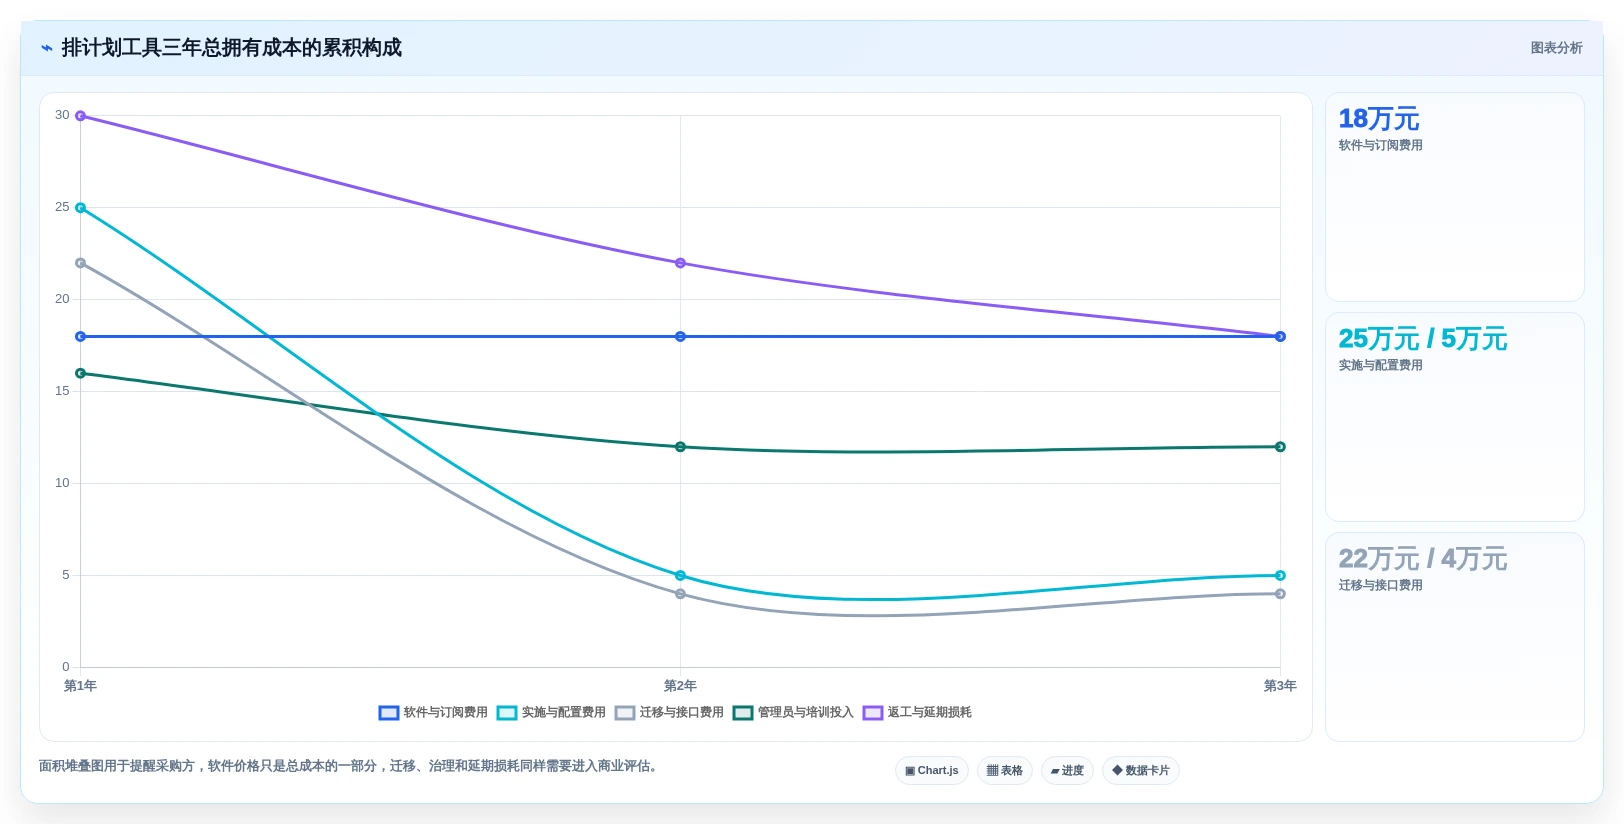Click the 表格 tag button
The image size is (1624, 824).
pyautogui.click(x=1005, y=771)
